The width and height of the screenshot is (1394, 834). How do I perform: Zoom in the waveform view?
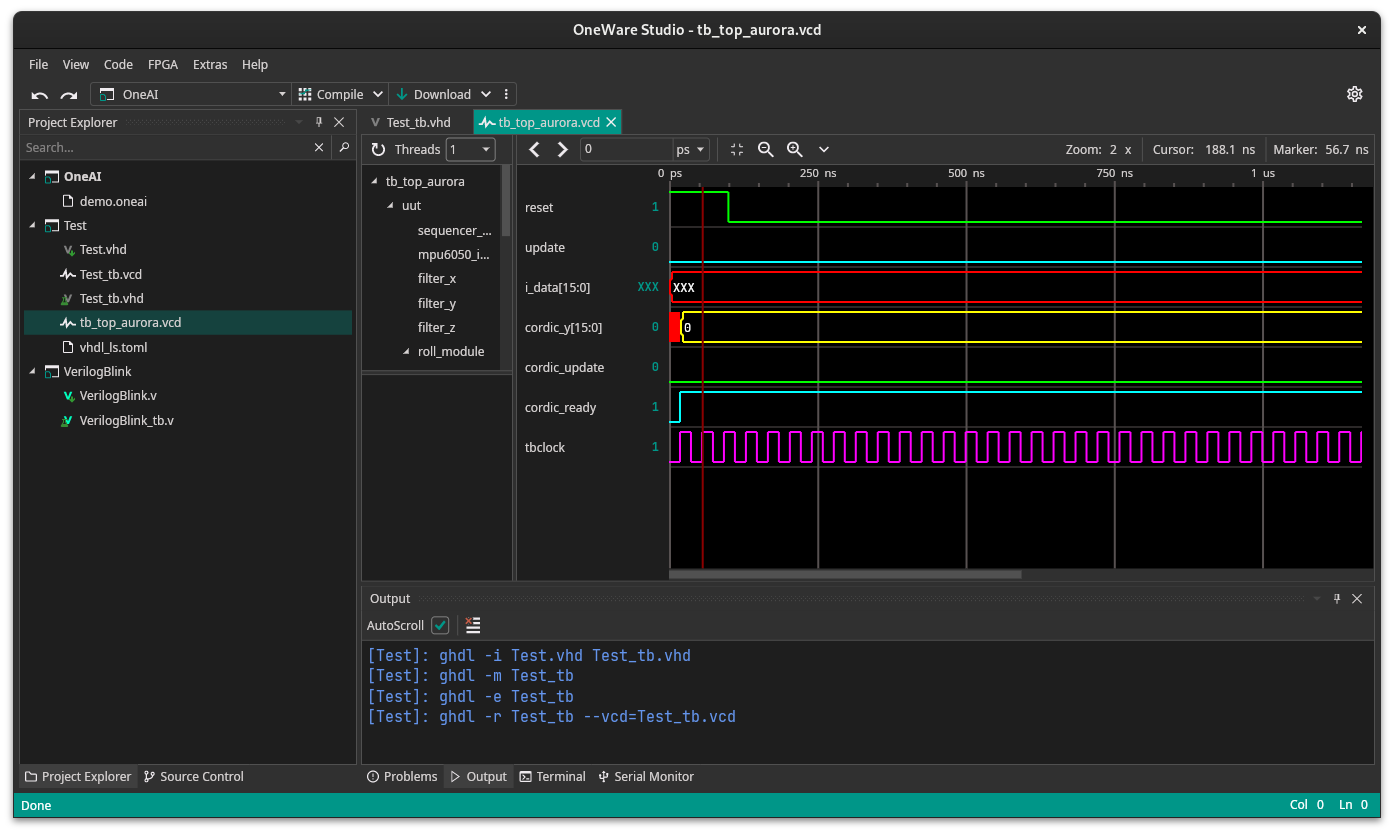pos(795,149)
